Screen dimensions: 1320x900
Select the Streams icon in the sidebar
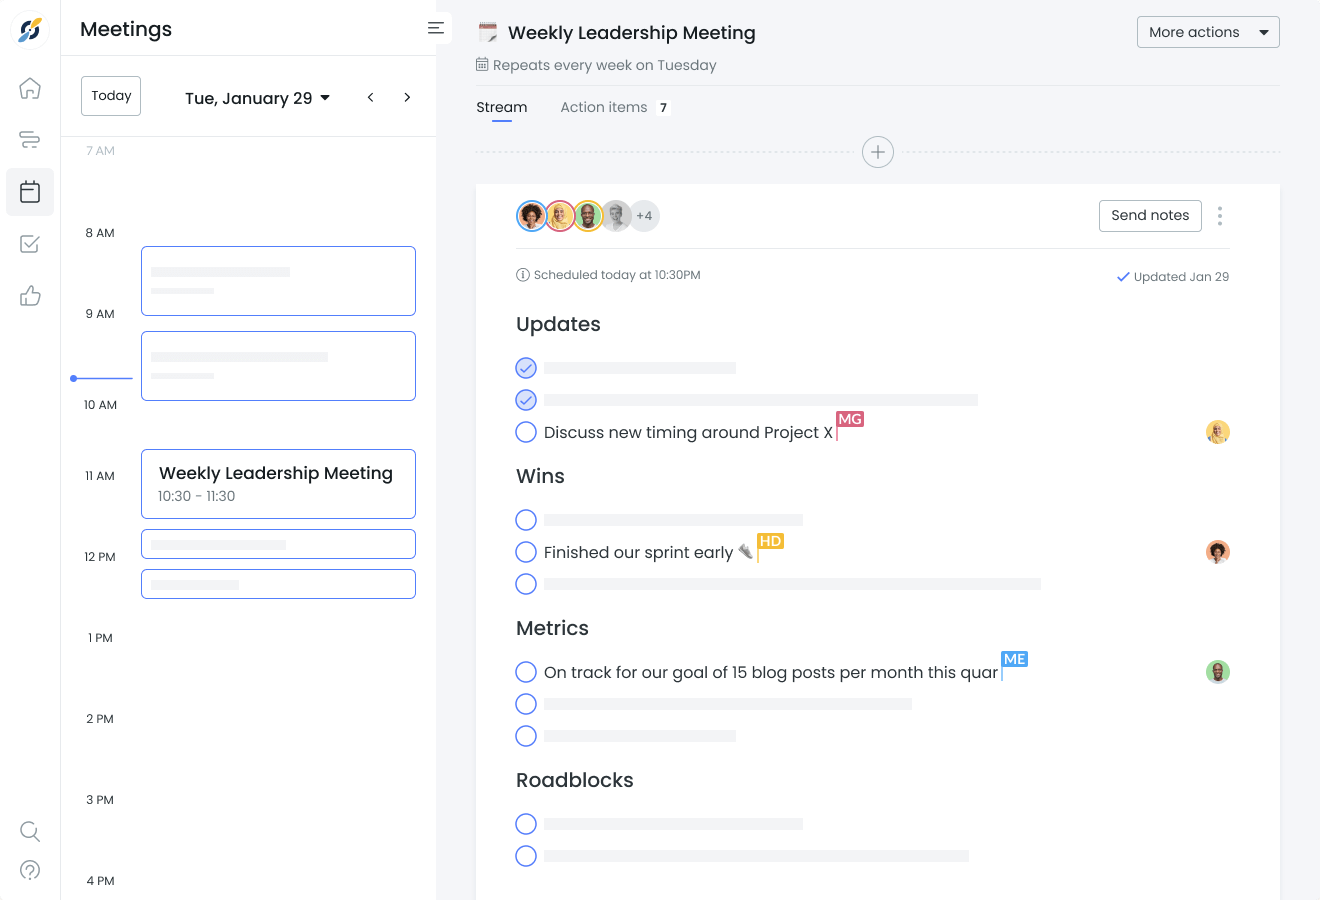click(30, 140)
